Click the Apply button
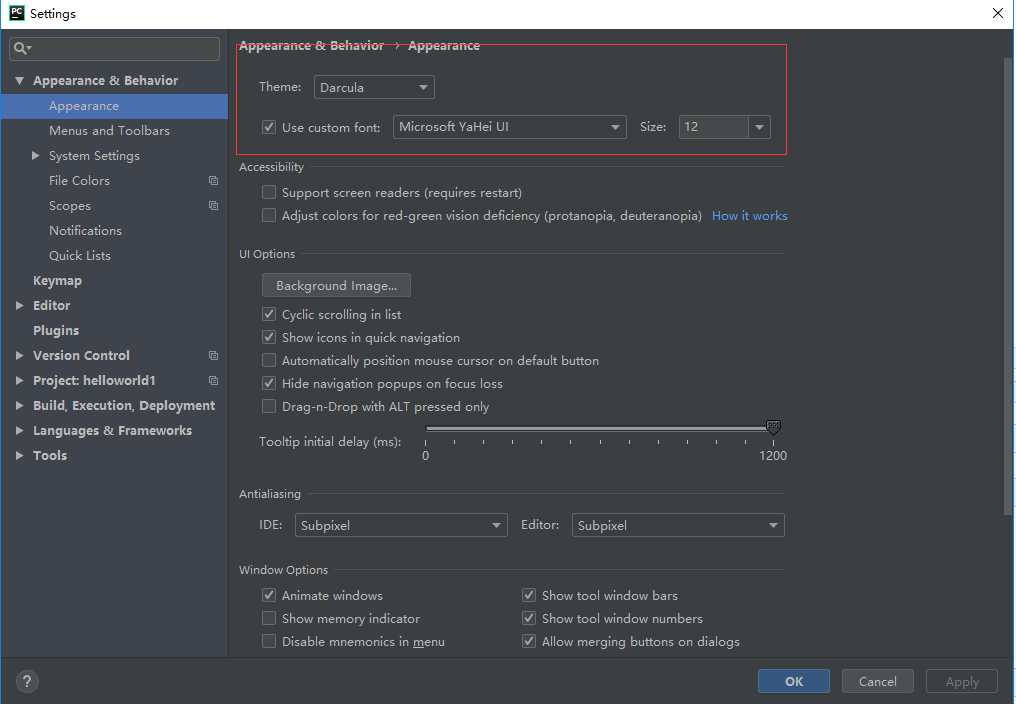This screenshot has height=704, width=1016. coord(962,681)
